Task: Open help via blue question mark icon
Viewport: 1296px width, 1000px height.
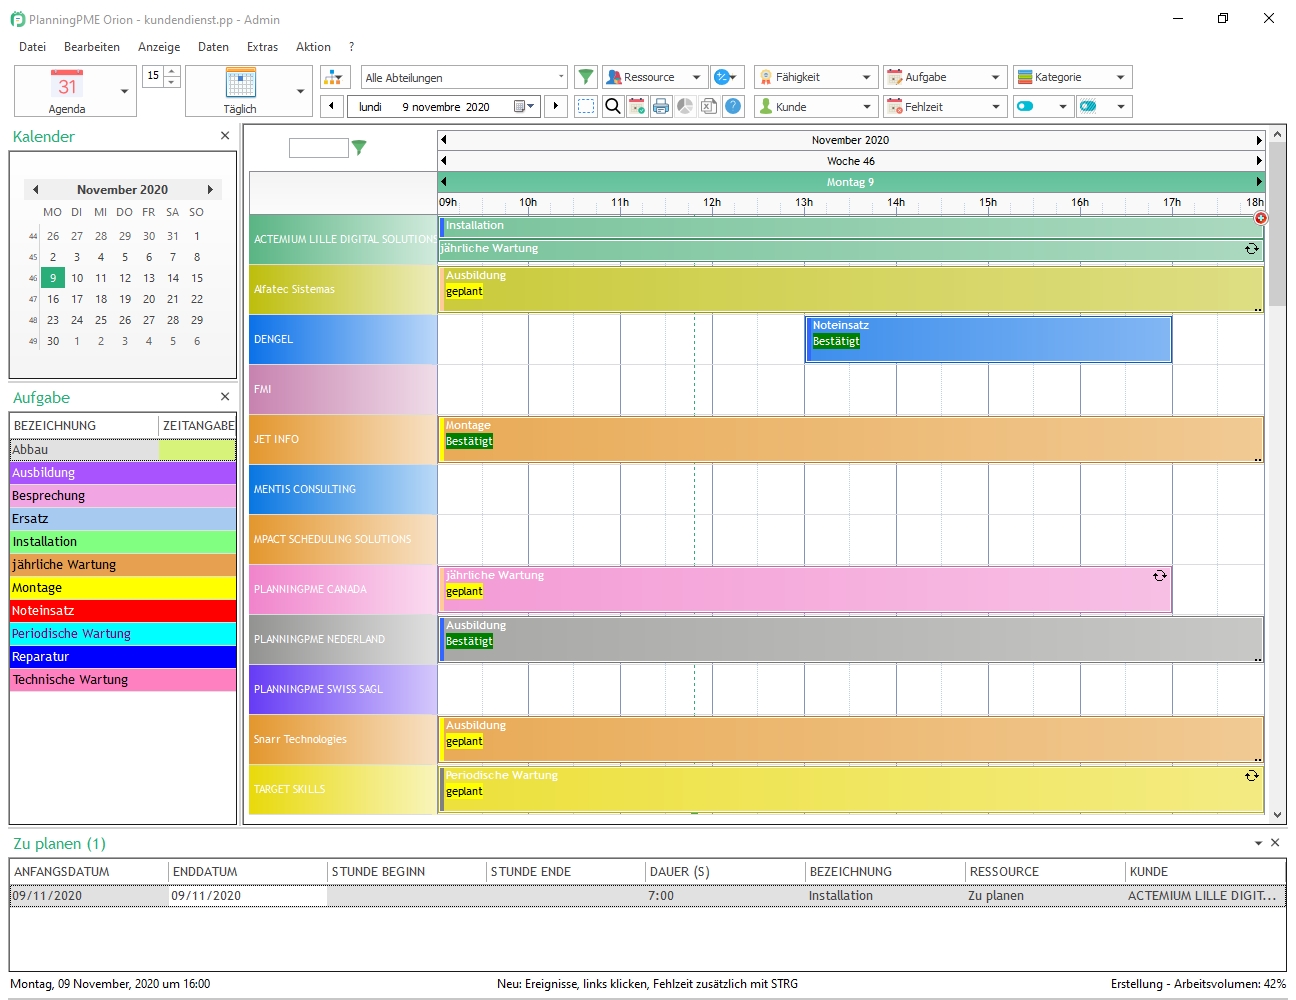Action: point(733,106)
